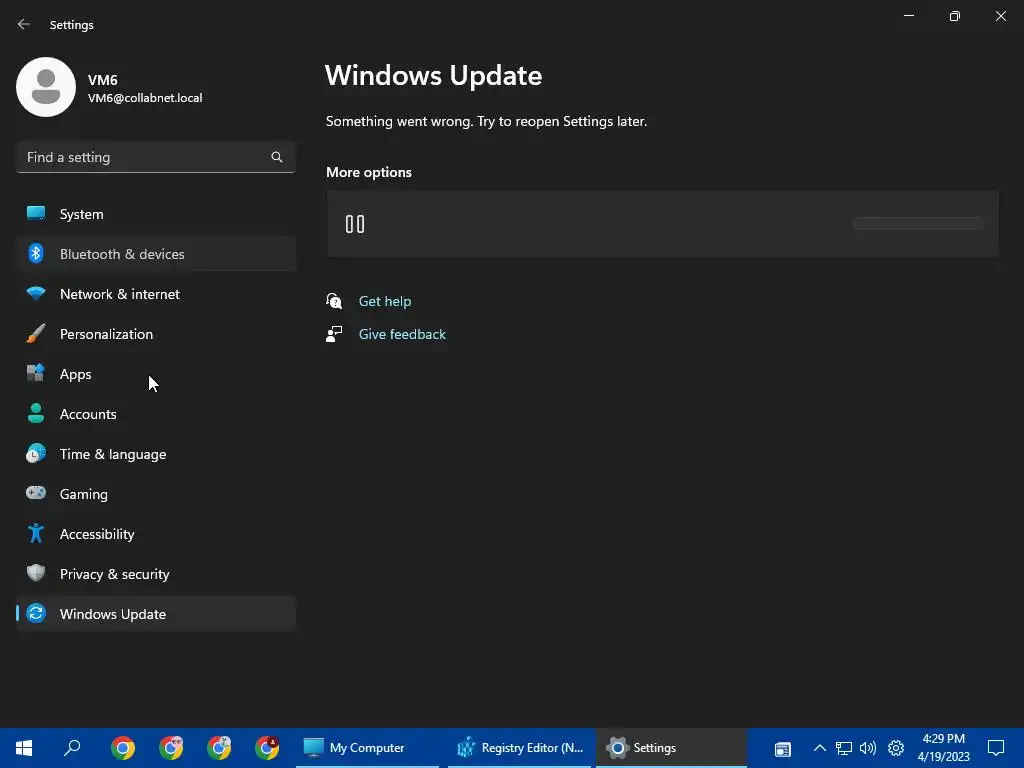The image size is (1024, 768).
Task: Click the Time & language clock icon
Action: pyautogui.click(x=36, y=453)
